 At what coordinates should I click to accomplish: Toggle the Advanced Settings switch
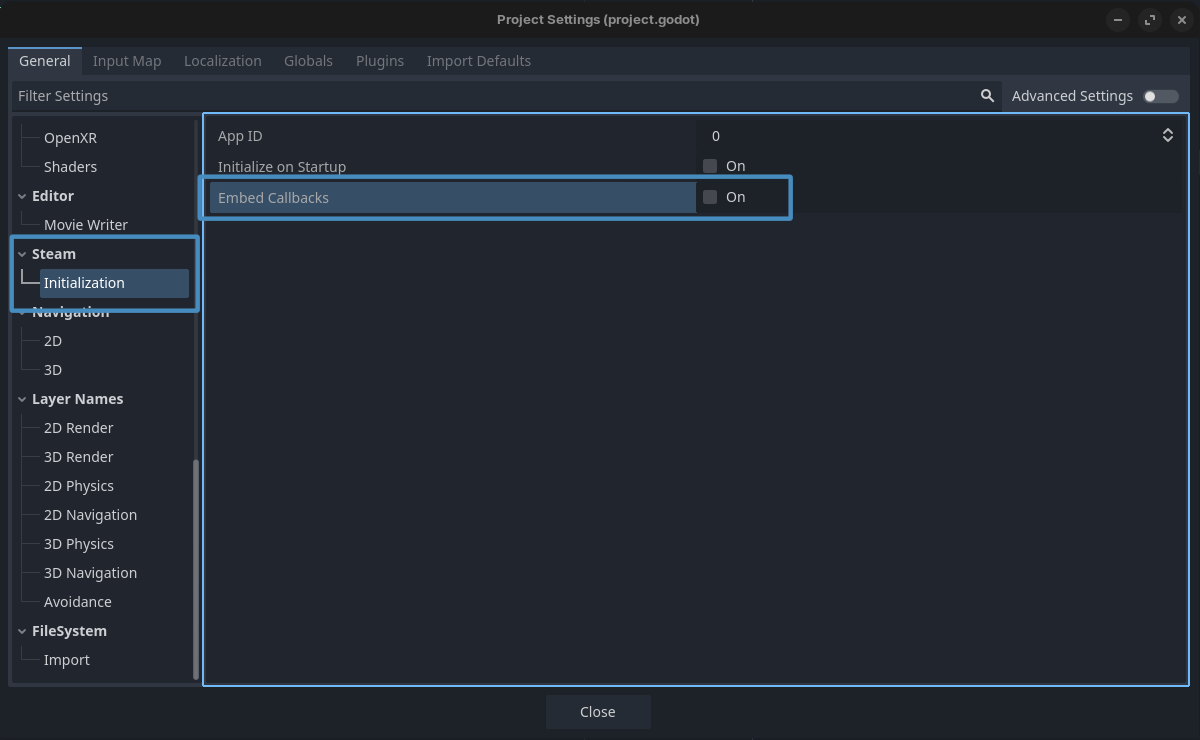tap(1161, 96)
